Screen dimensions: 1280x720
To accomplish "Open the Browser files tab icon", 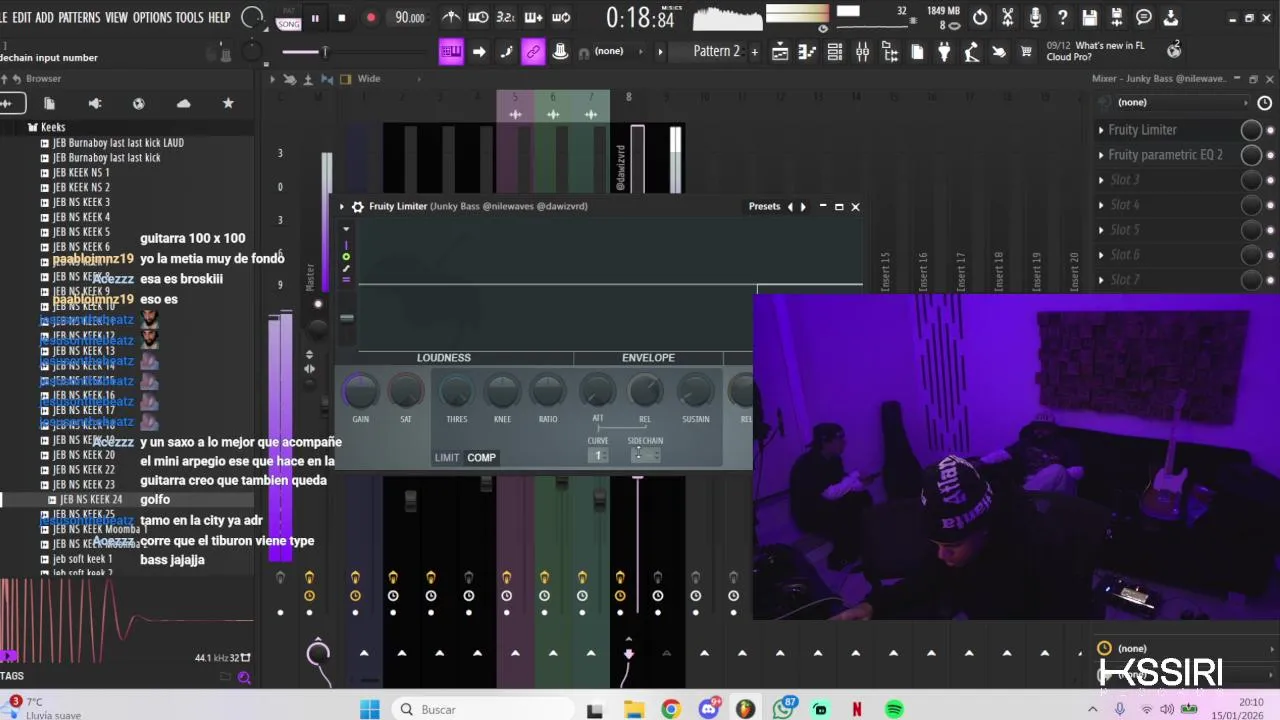I will coord(49,103).
